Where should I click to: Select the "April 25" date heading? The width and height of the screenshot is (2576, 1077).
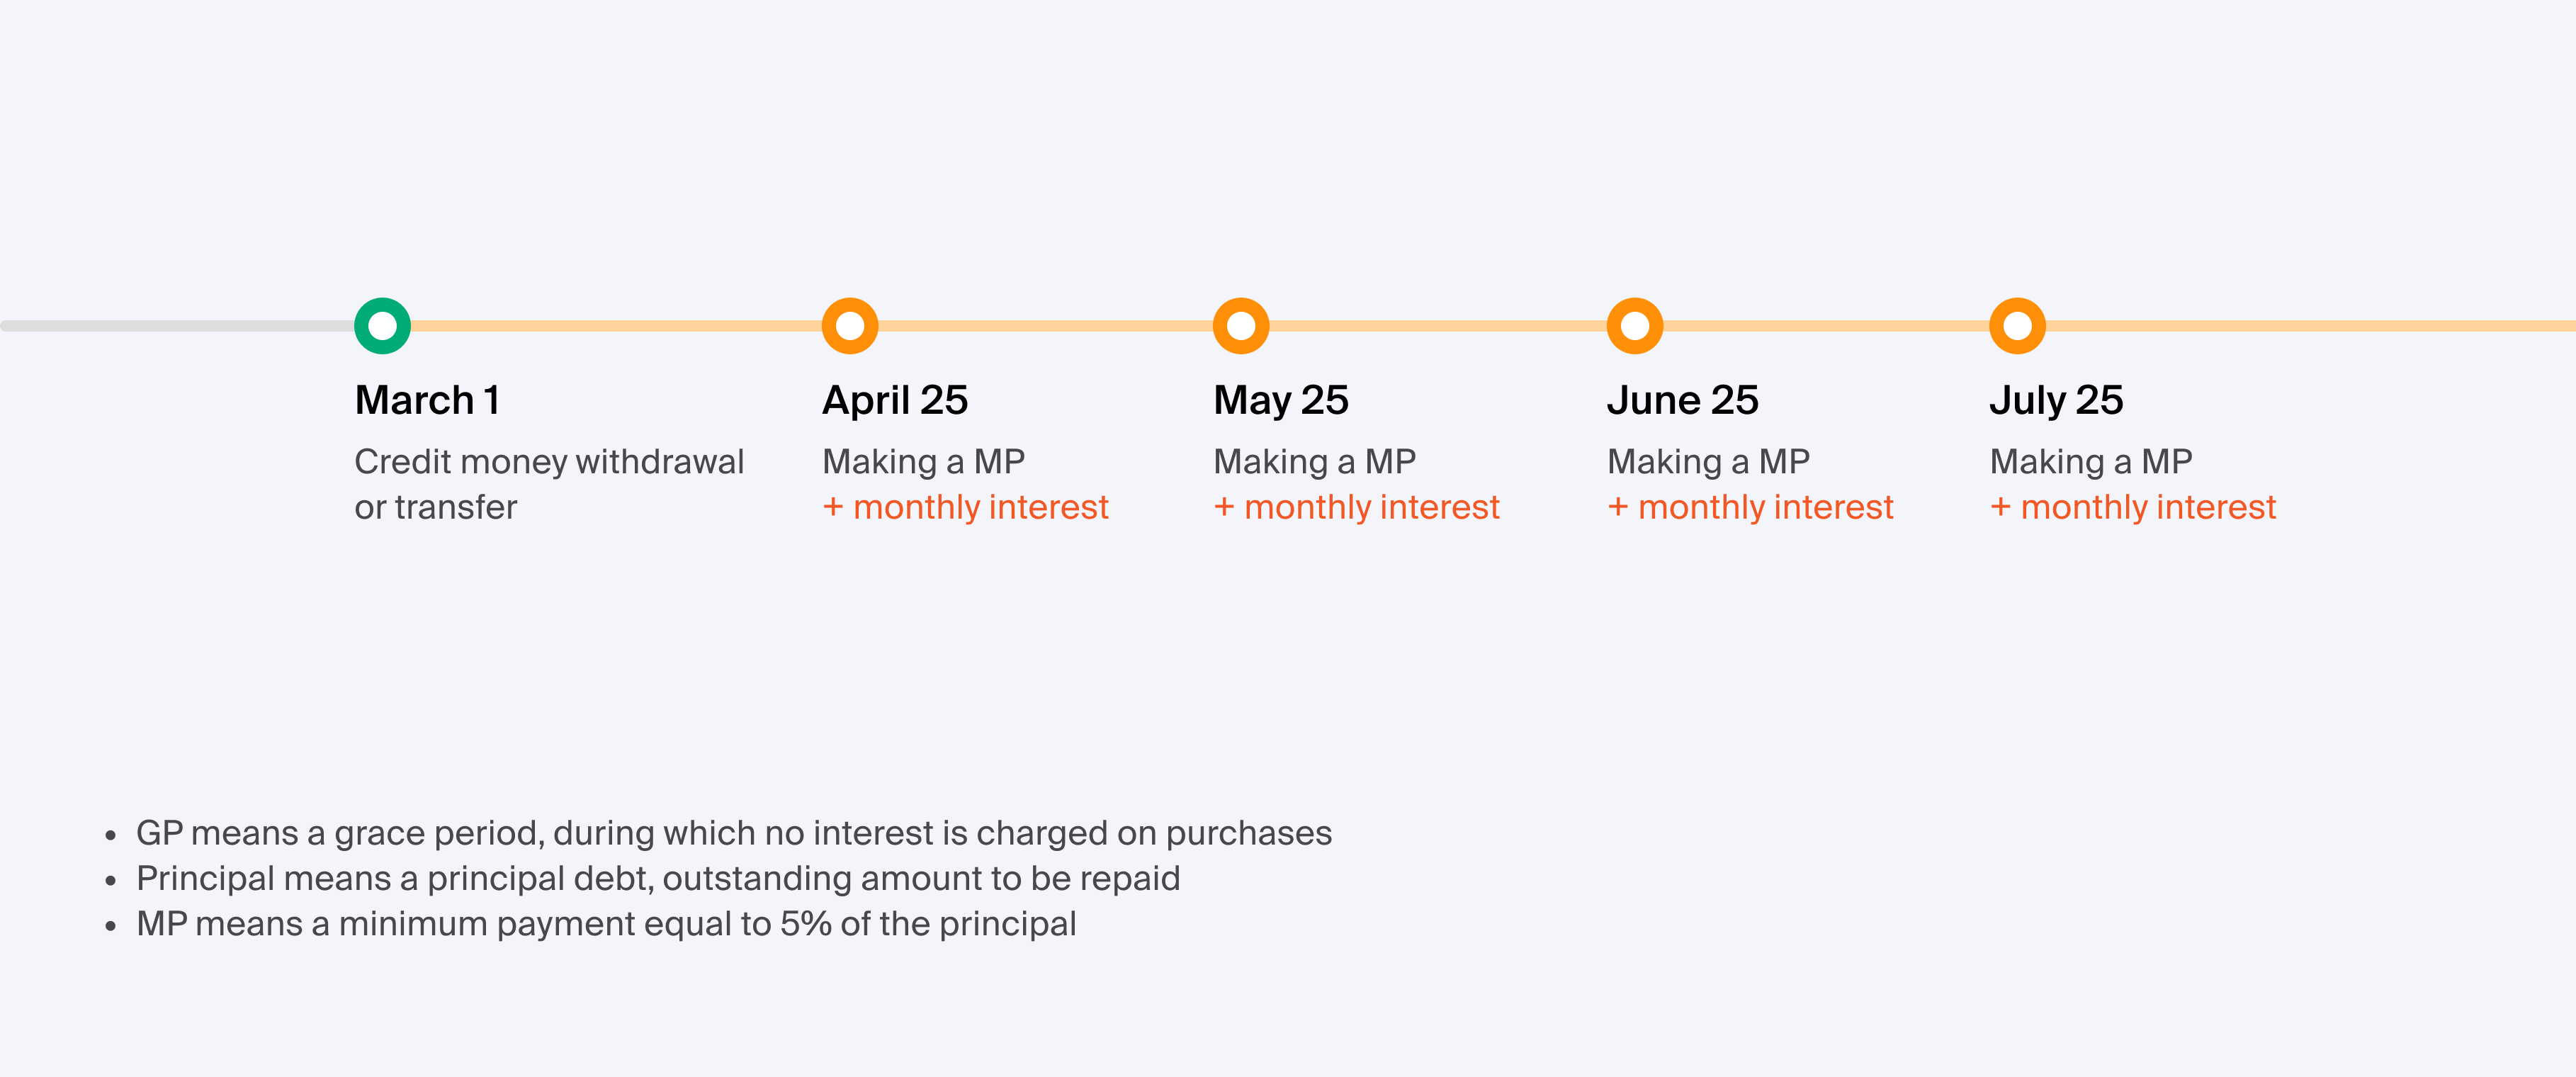pos(895,400)
